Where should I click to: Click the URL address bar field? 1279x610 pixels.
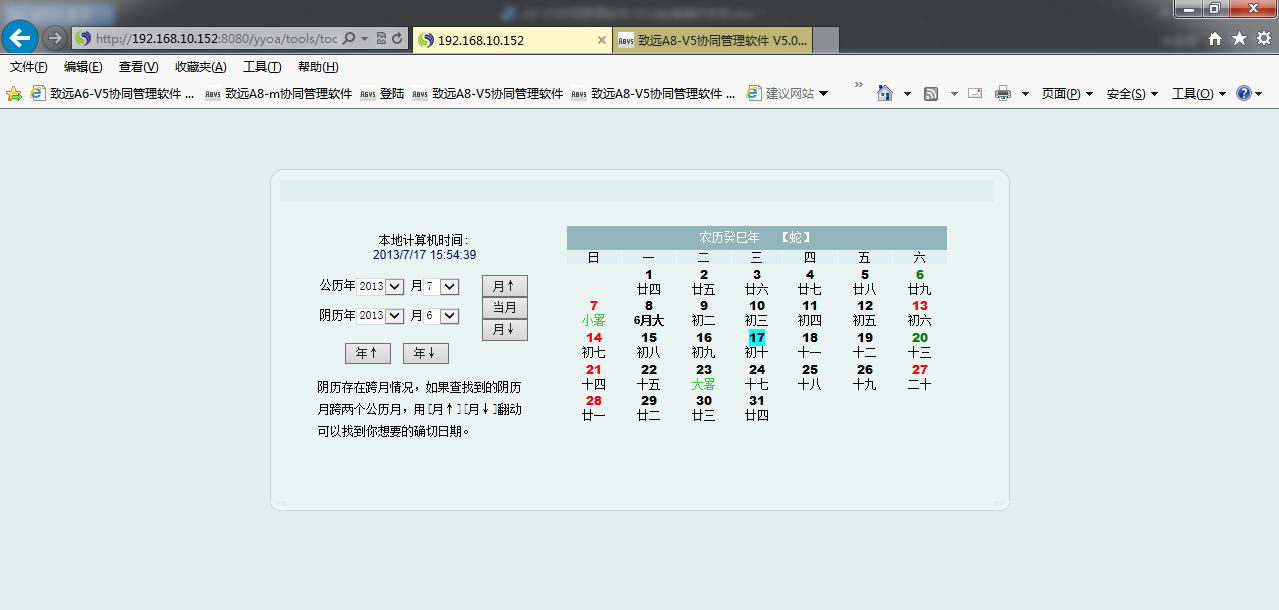216,39
